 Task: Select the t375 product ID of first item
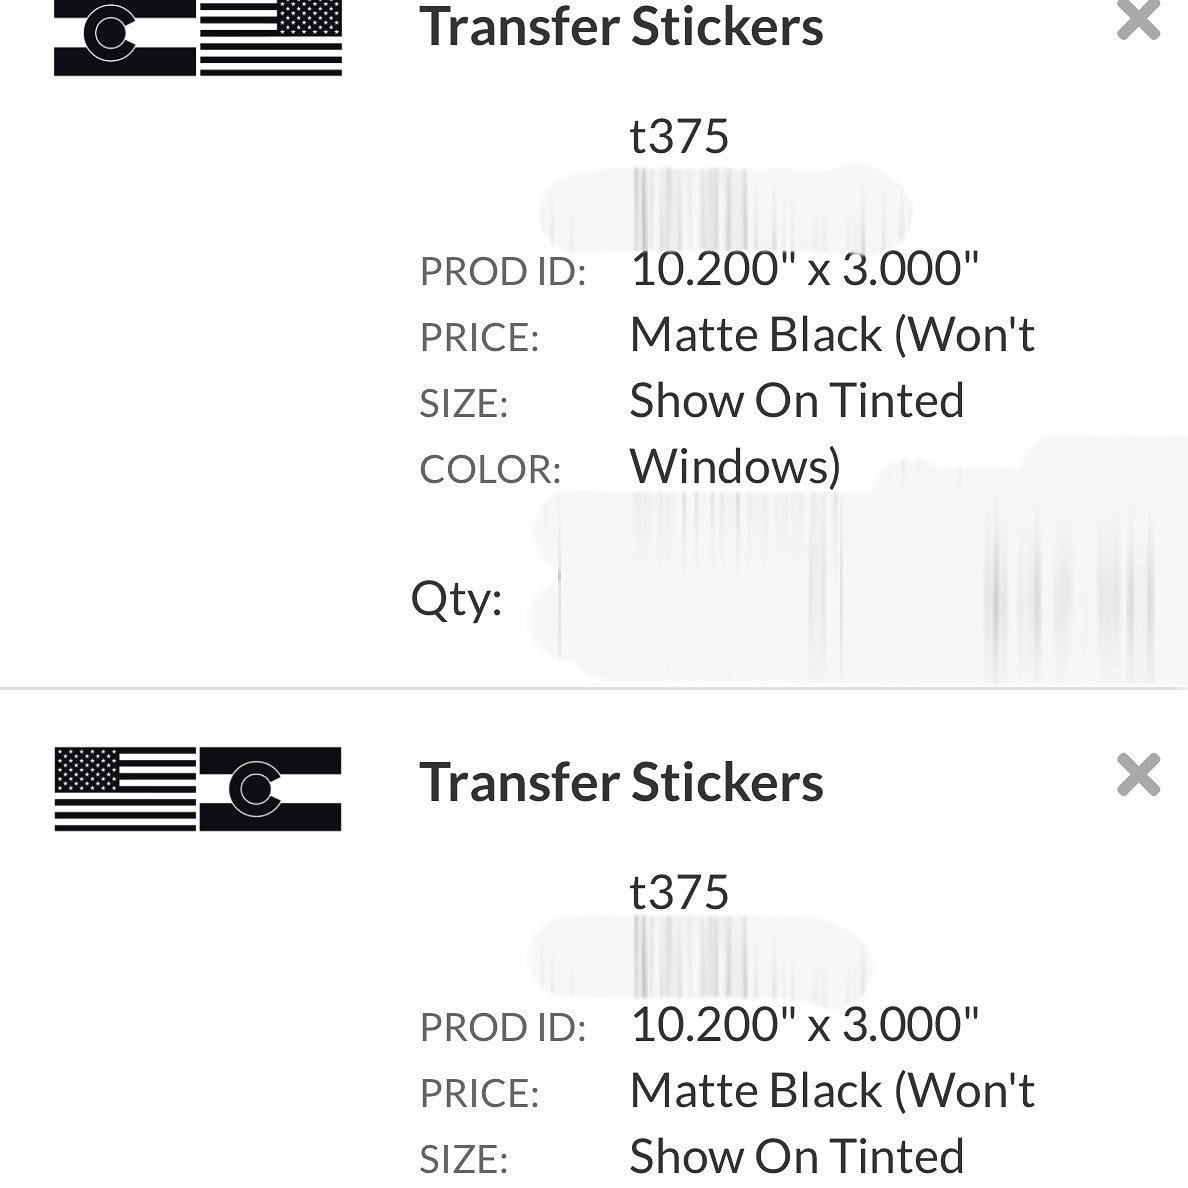click(679, 136)
